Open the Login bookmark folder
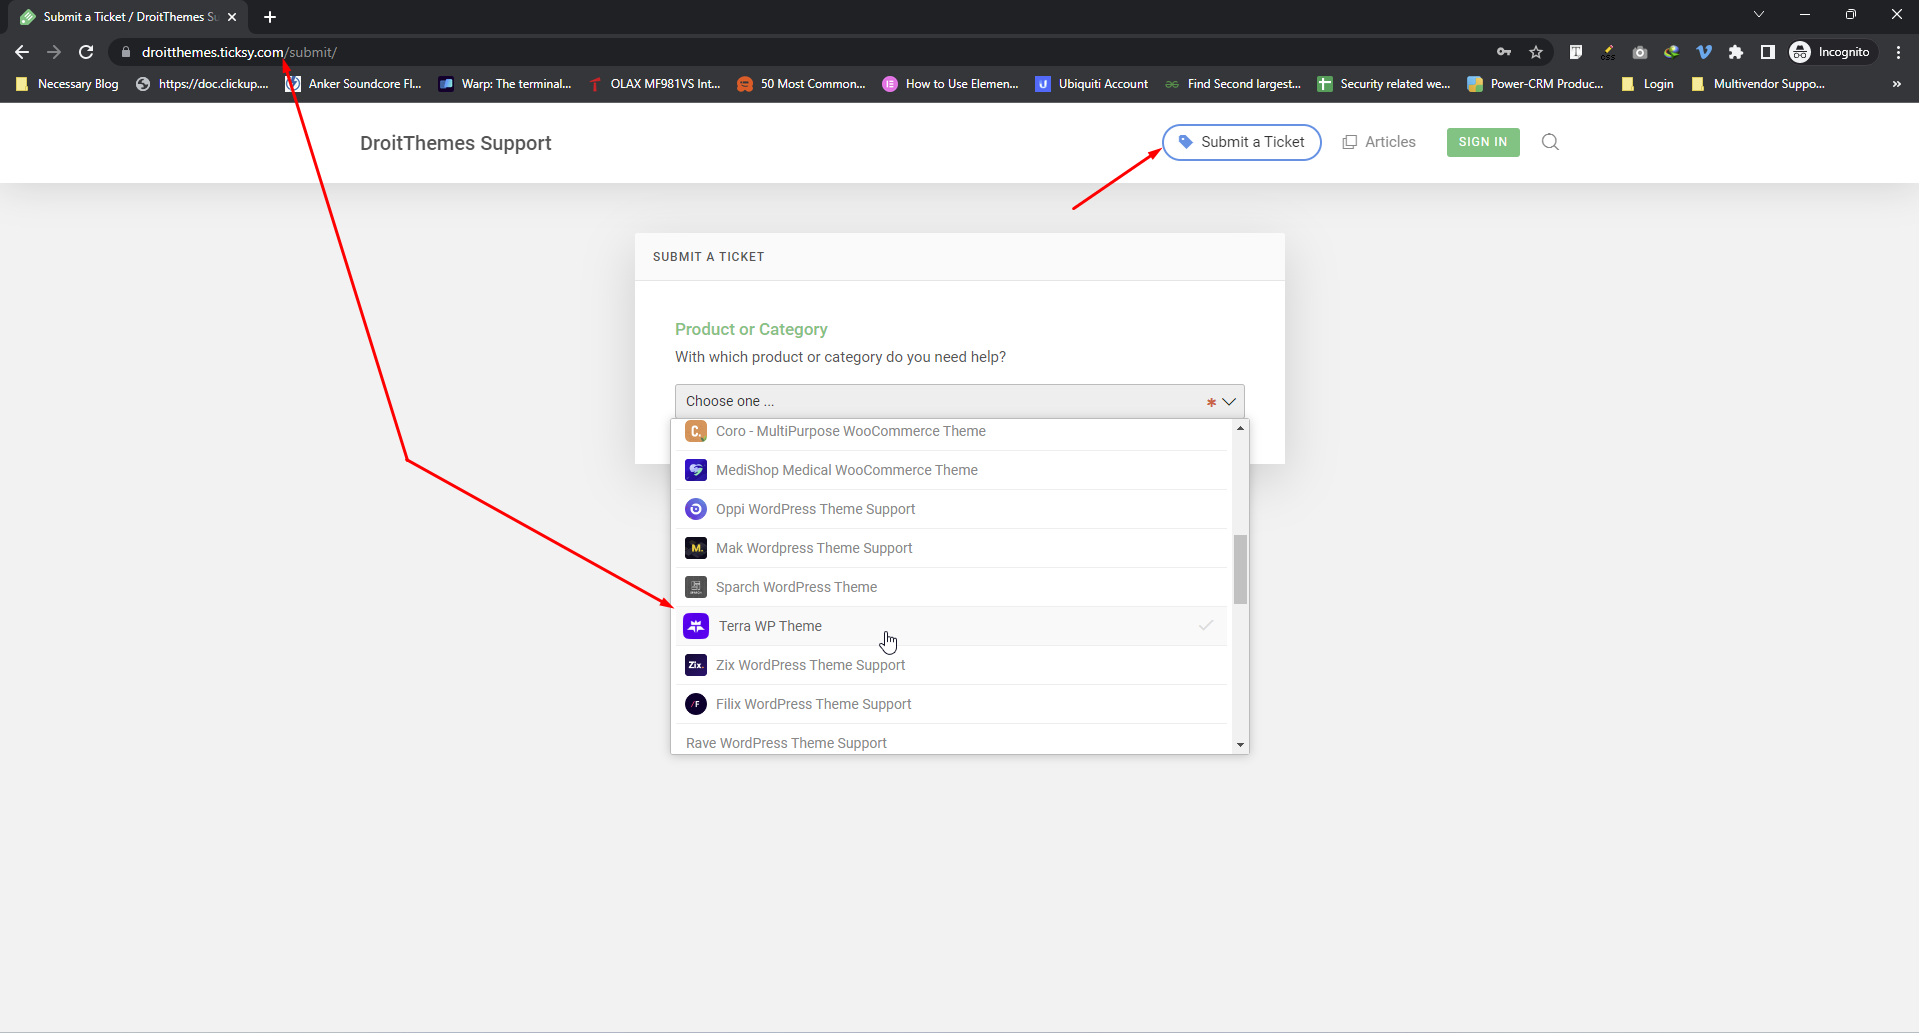Screen dimensions: 1919x1033 (1648, 84)
